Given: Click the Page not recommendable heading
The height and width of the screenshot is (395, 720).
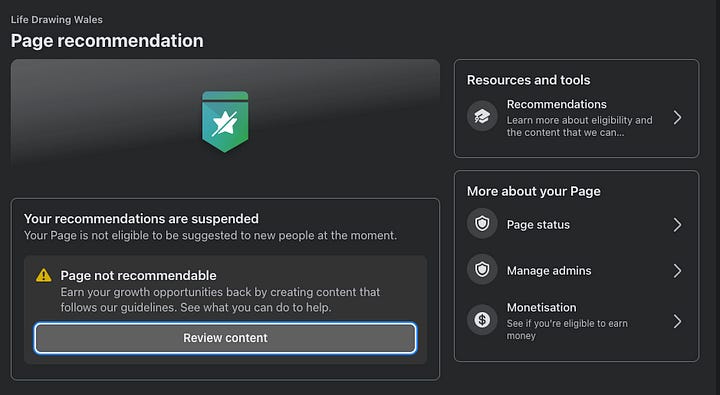Looking at the screenshot, I should point(138,275).
